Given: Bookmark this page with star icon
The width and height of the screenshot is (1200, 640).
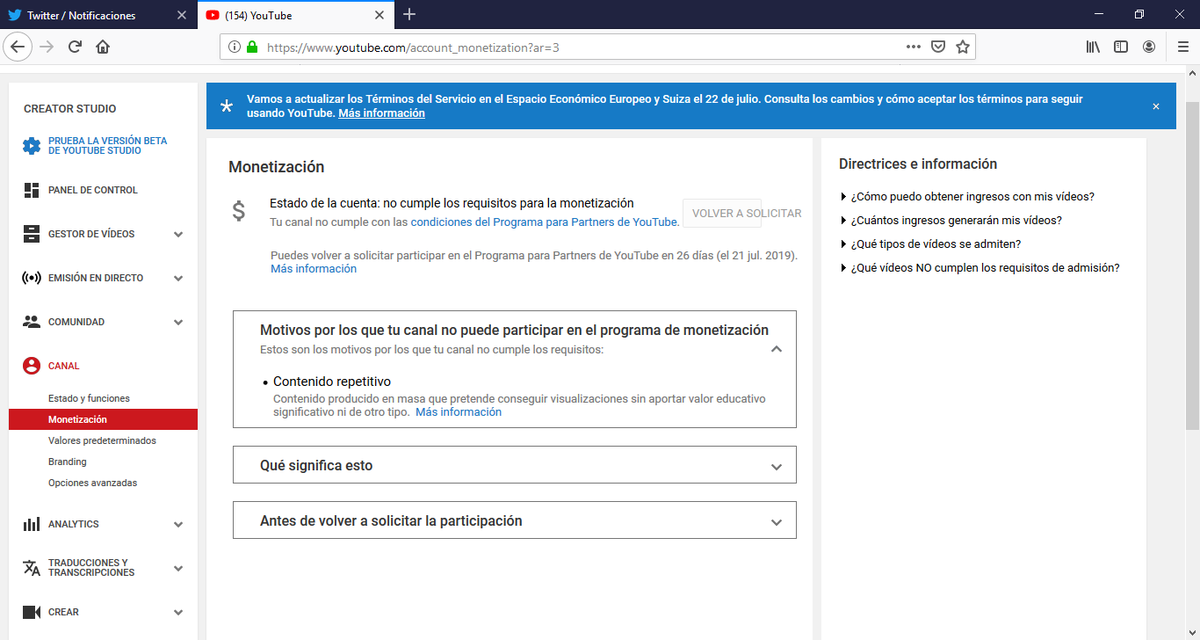Looking at the screenshot, I should [x=962, y=47].
